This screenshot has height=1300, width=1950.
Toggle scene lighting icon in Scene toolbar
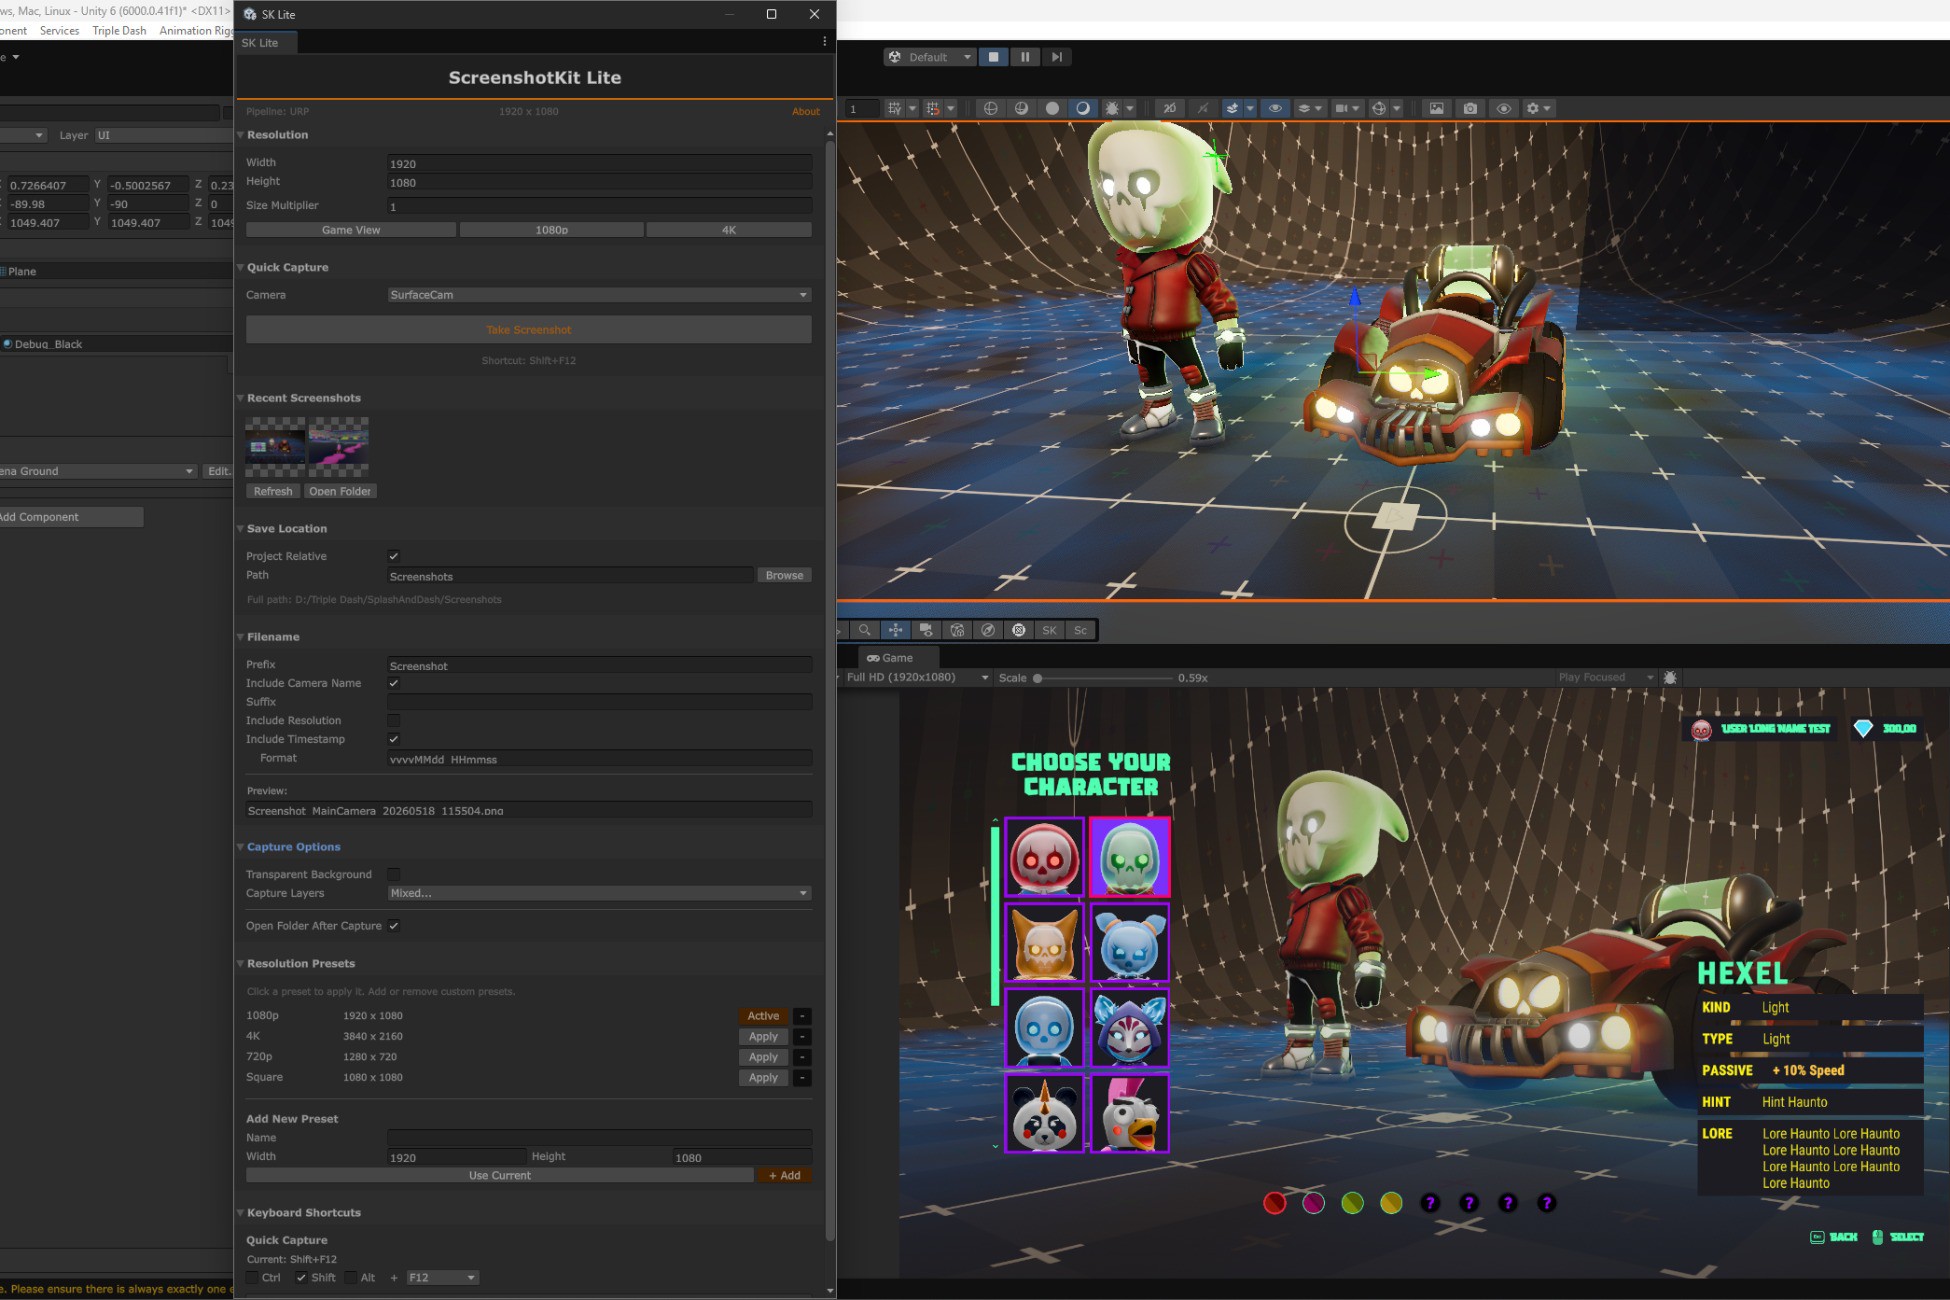pyautogui.click(x=1202, y=108)
